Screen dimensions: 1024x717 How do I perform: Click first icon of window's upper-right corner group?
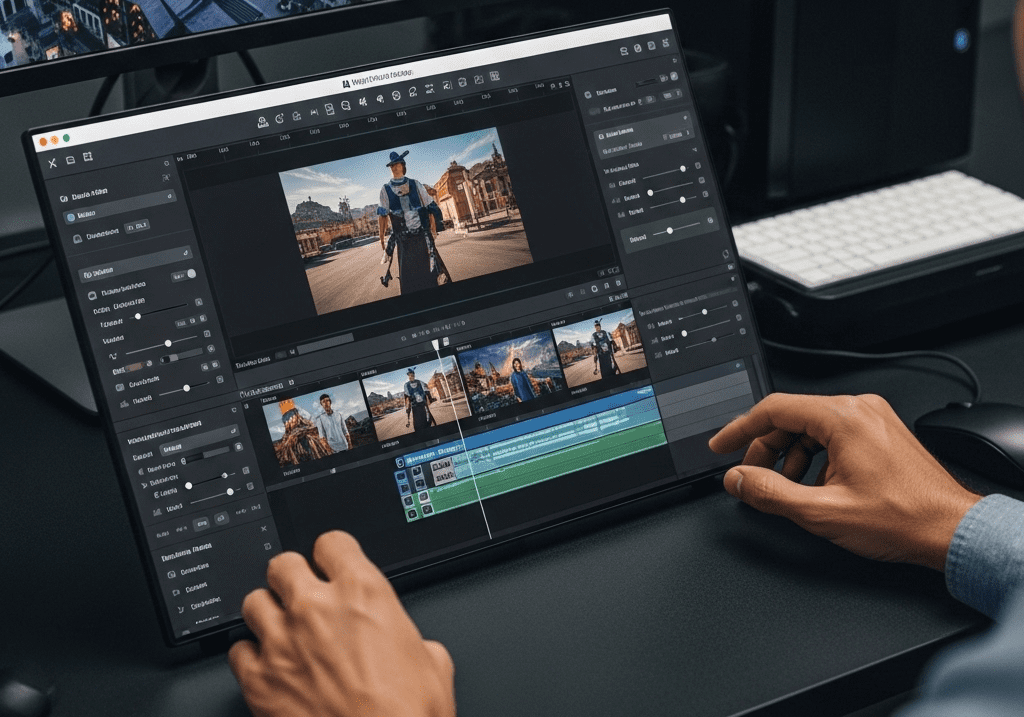point(624,51)
